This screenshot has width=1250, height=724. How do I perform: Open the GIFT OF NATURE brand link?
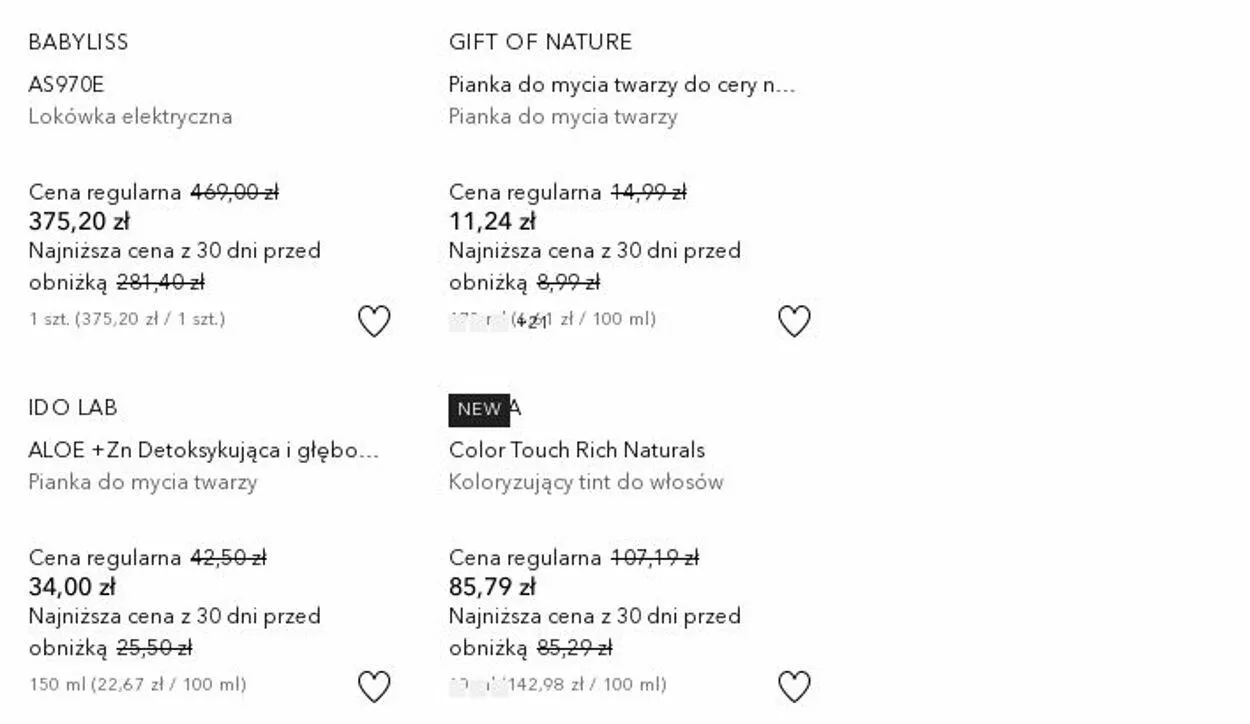pos(540,42)
